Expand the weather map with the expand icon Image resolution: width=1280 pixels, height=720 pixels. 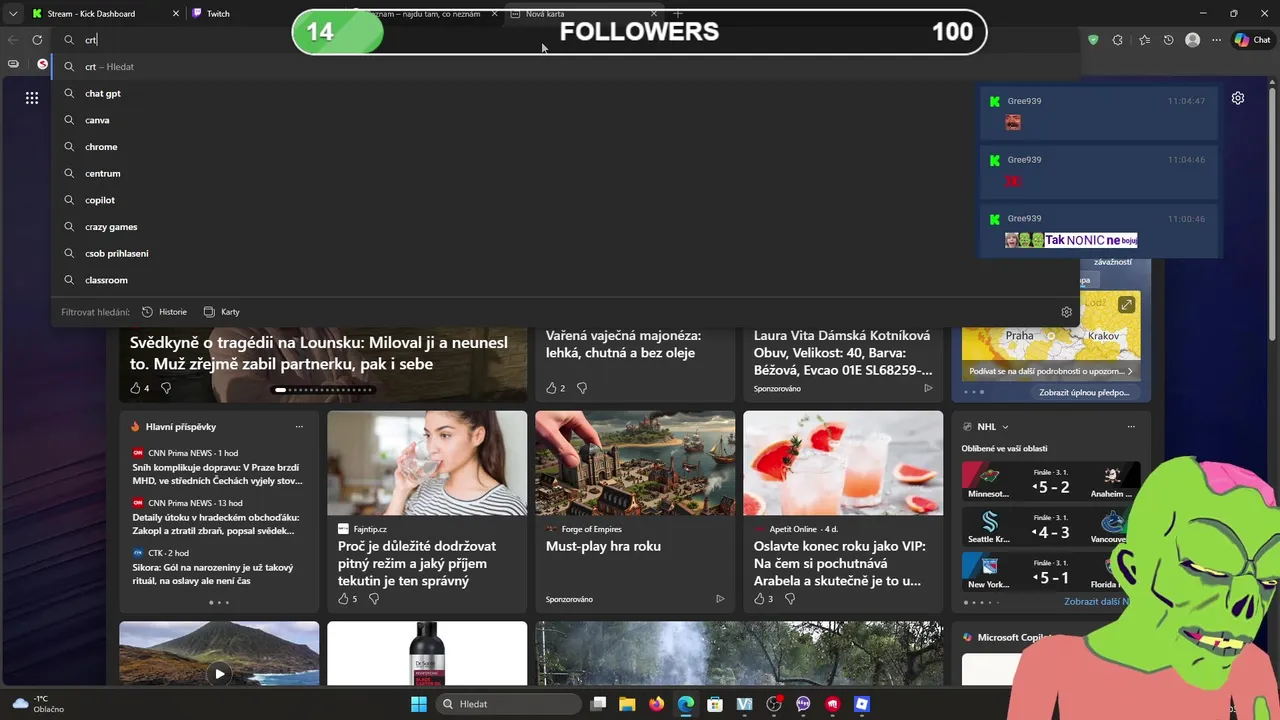1126,305
